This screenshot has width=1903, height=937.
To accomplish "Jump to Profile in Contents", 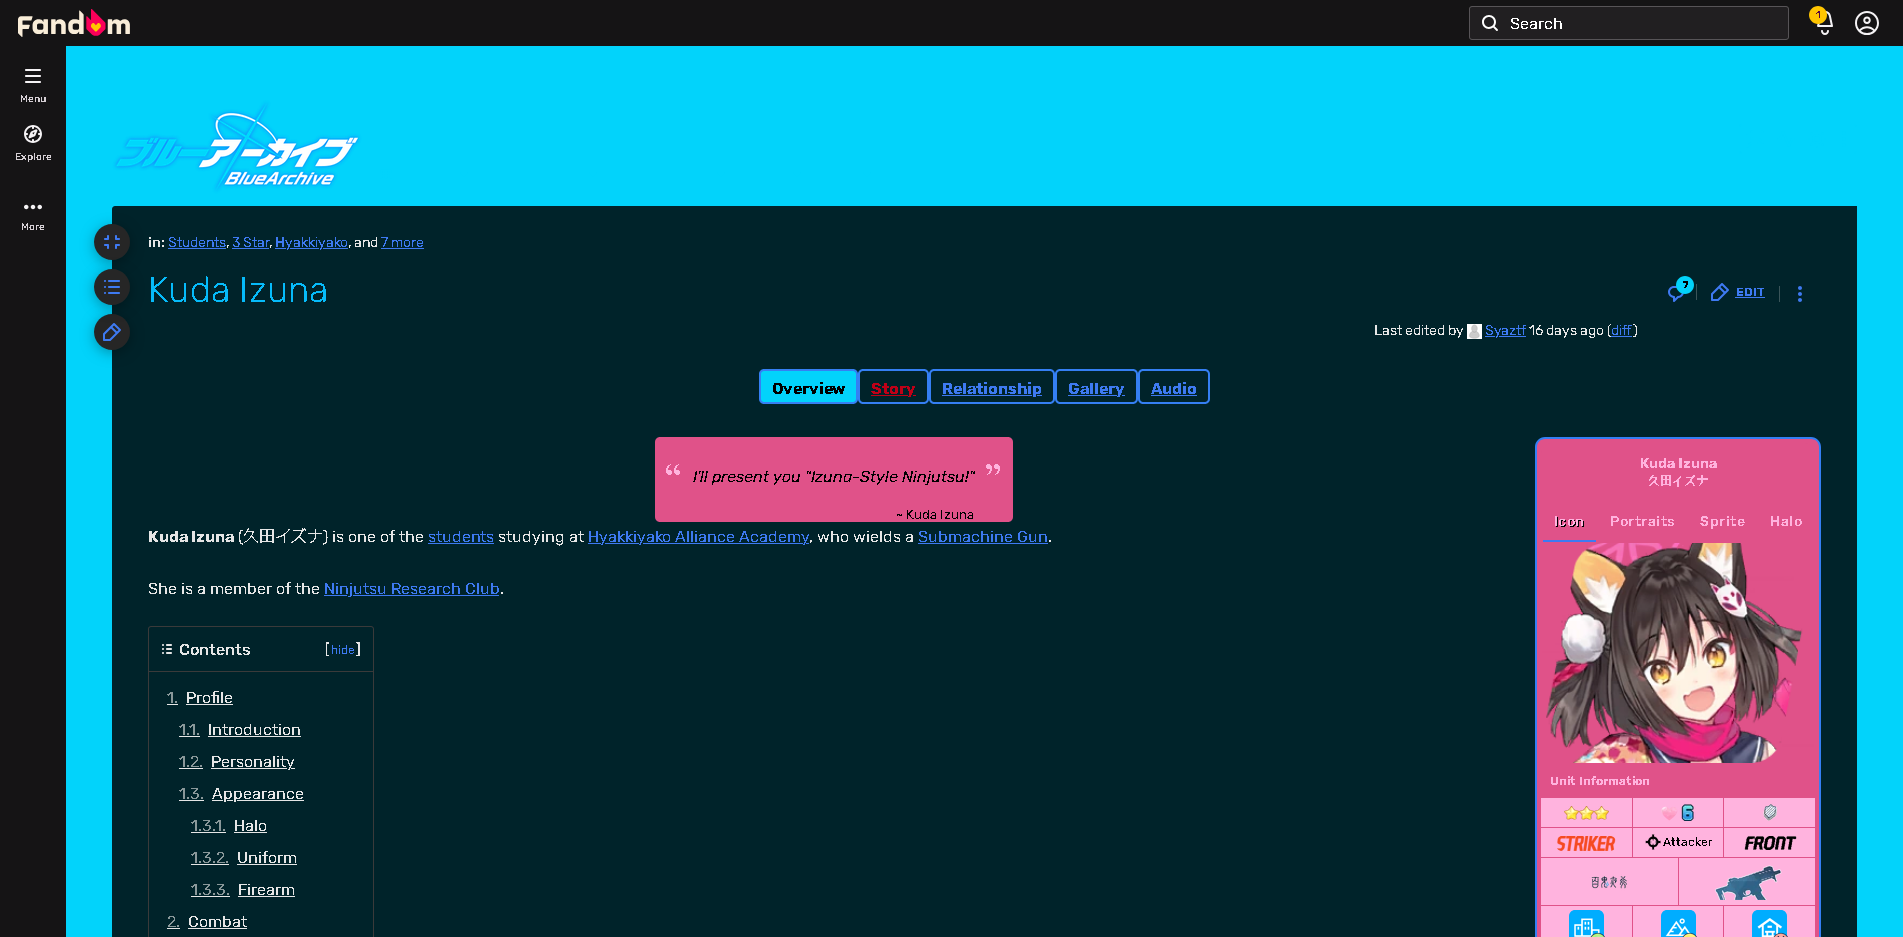I will (209, 698).
